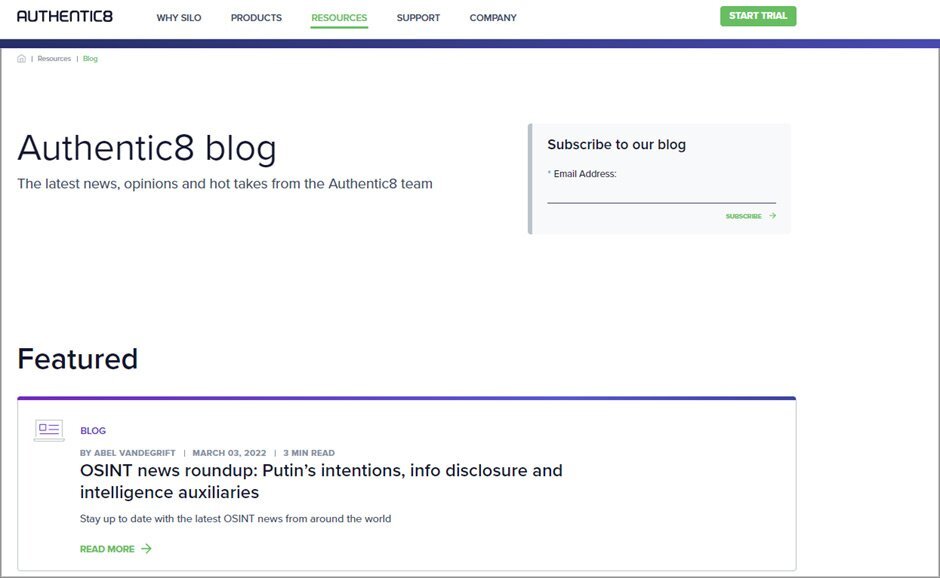Image resolution: width=940 pixels, height=578 pixels.
Task: Click the READ MORE link
Action: (108, 548)
